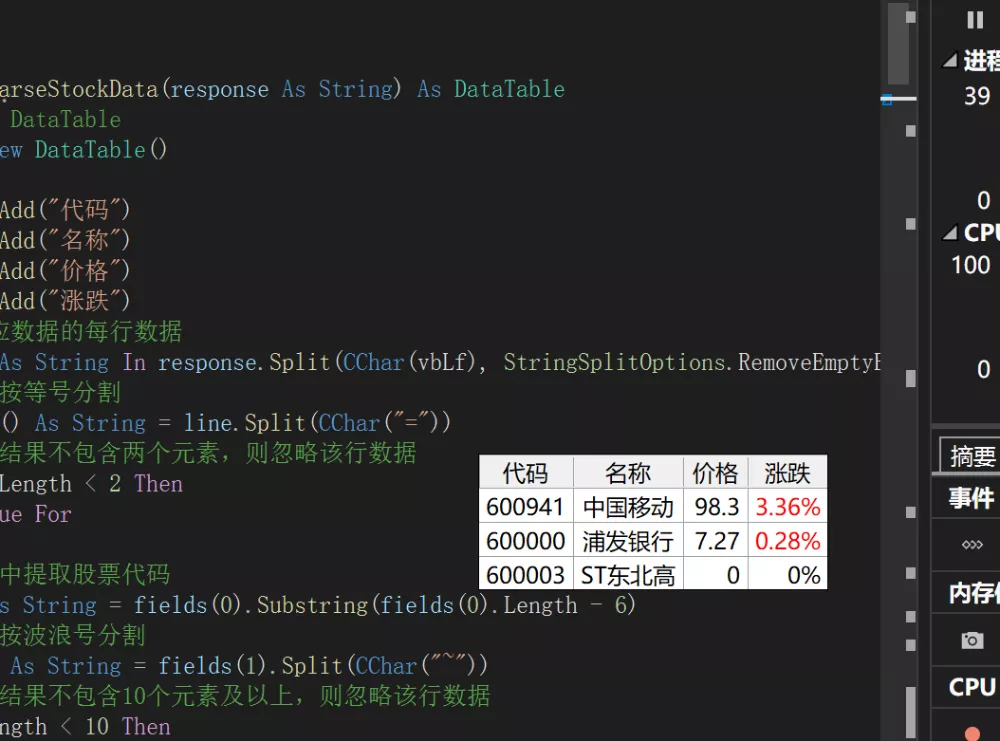
Task: Select the red 3.36% cell
Action: coord(788,507)
